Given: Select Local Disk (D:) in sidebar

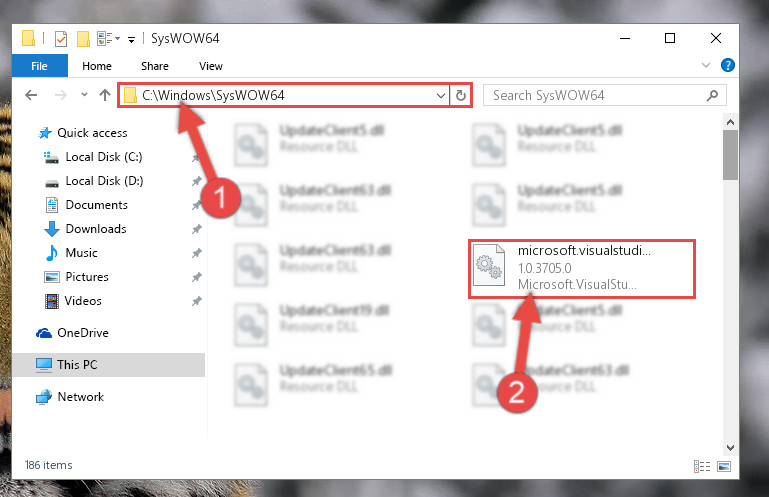Looking at the screenshot, I should pyautogui.click(x=104, y=181).
